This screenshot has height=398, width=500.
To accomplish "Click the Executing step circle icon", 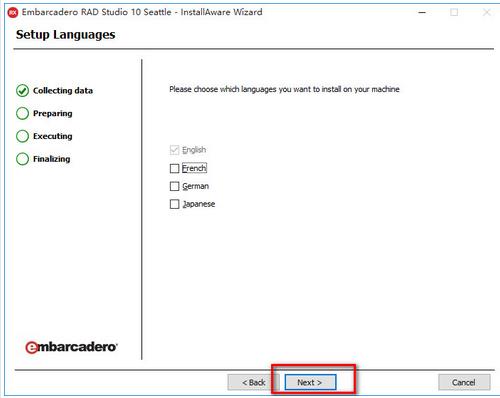I will point(22,136).
